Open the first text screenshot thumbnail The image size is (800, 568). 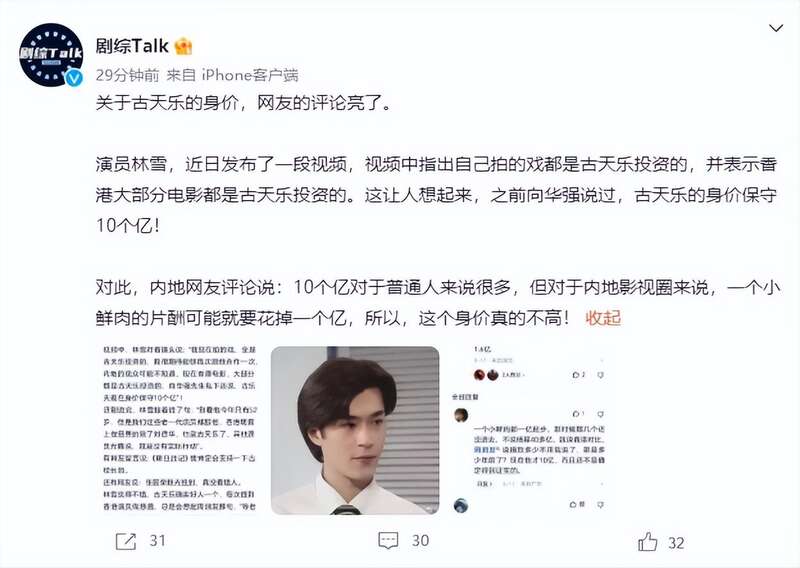pos(180,429)
